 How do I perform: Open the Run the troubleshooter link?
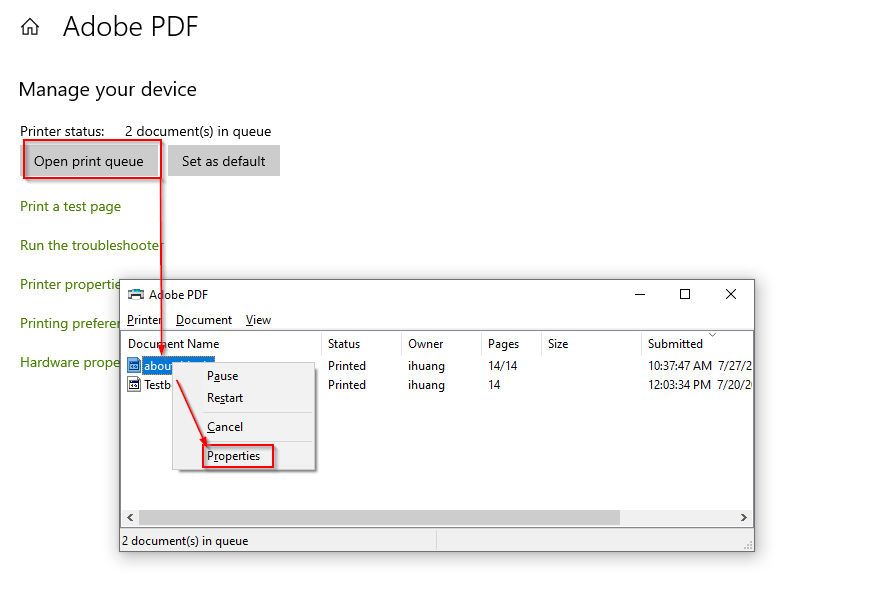click(x=90, y=245)
